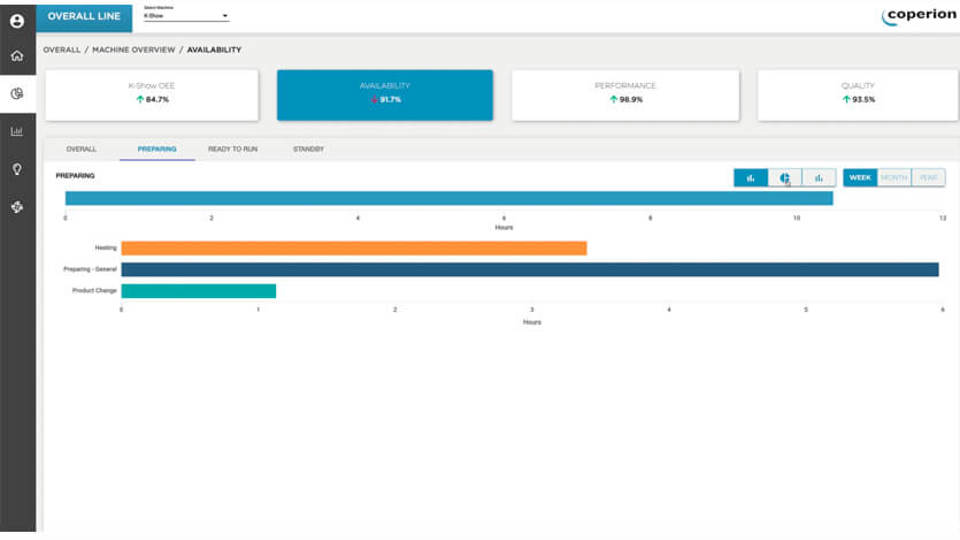This screenshot has width=960, height=540.
Task: Open the fan-shaped icon at sidebar bottom
Action: (x=17, y=207)
